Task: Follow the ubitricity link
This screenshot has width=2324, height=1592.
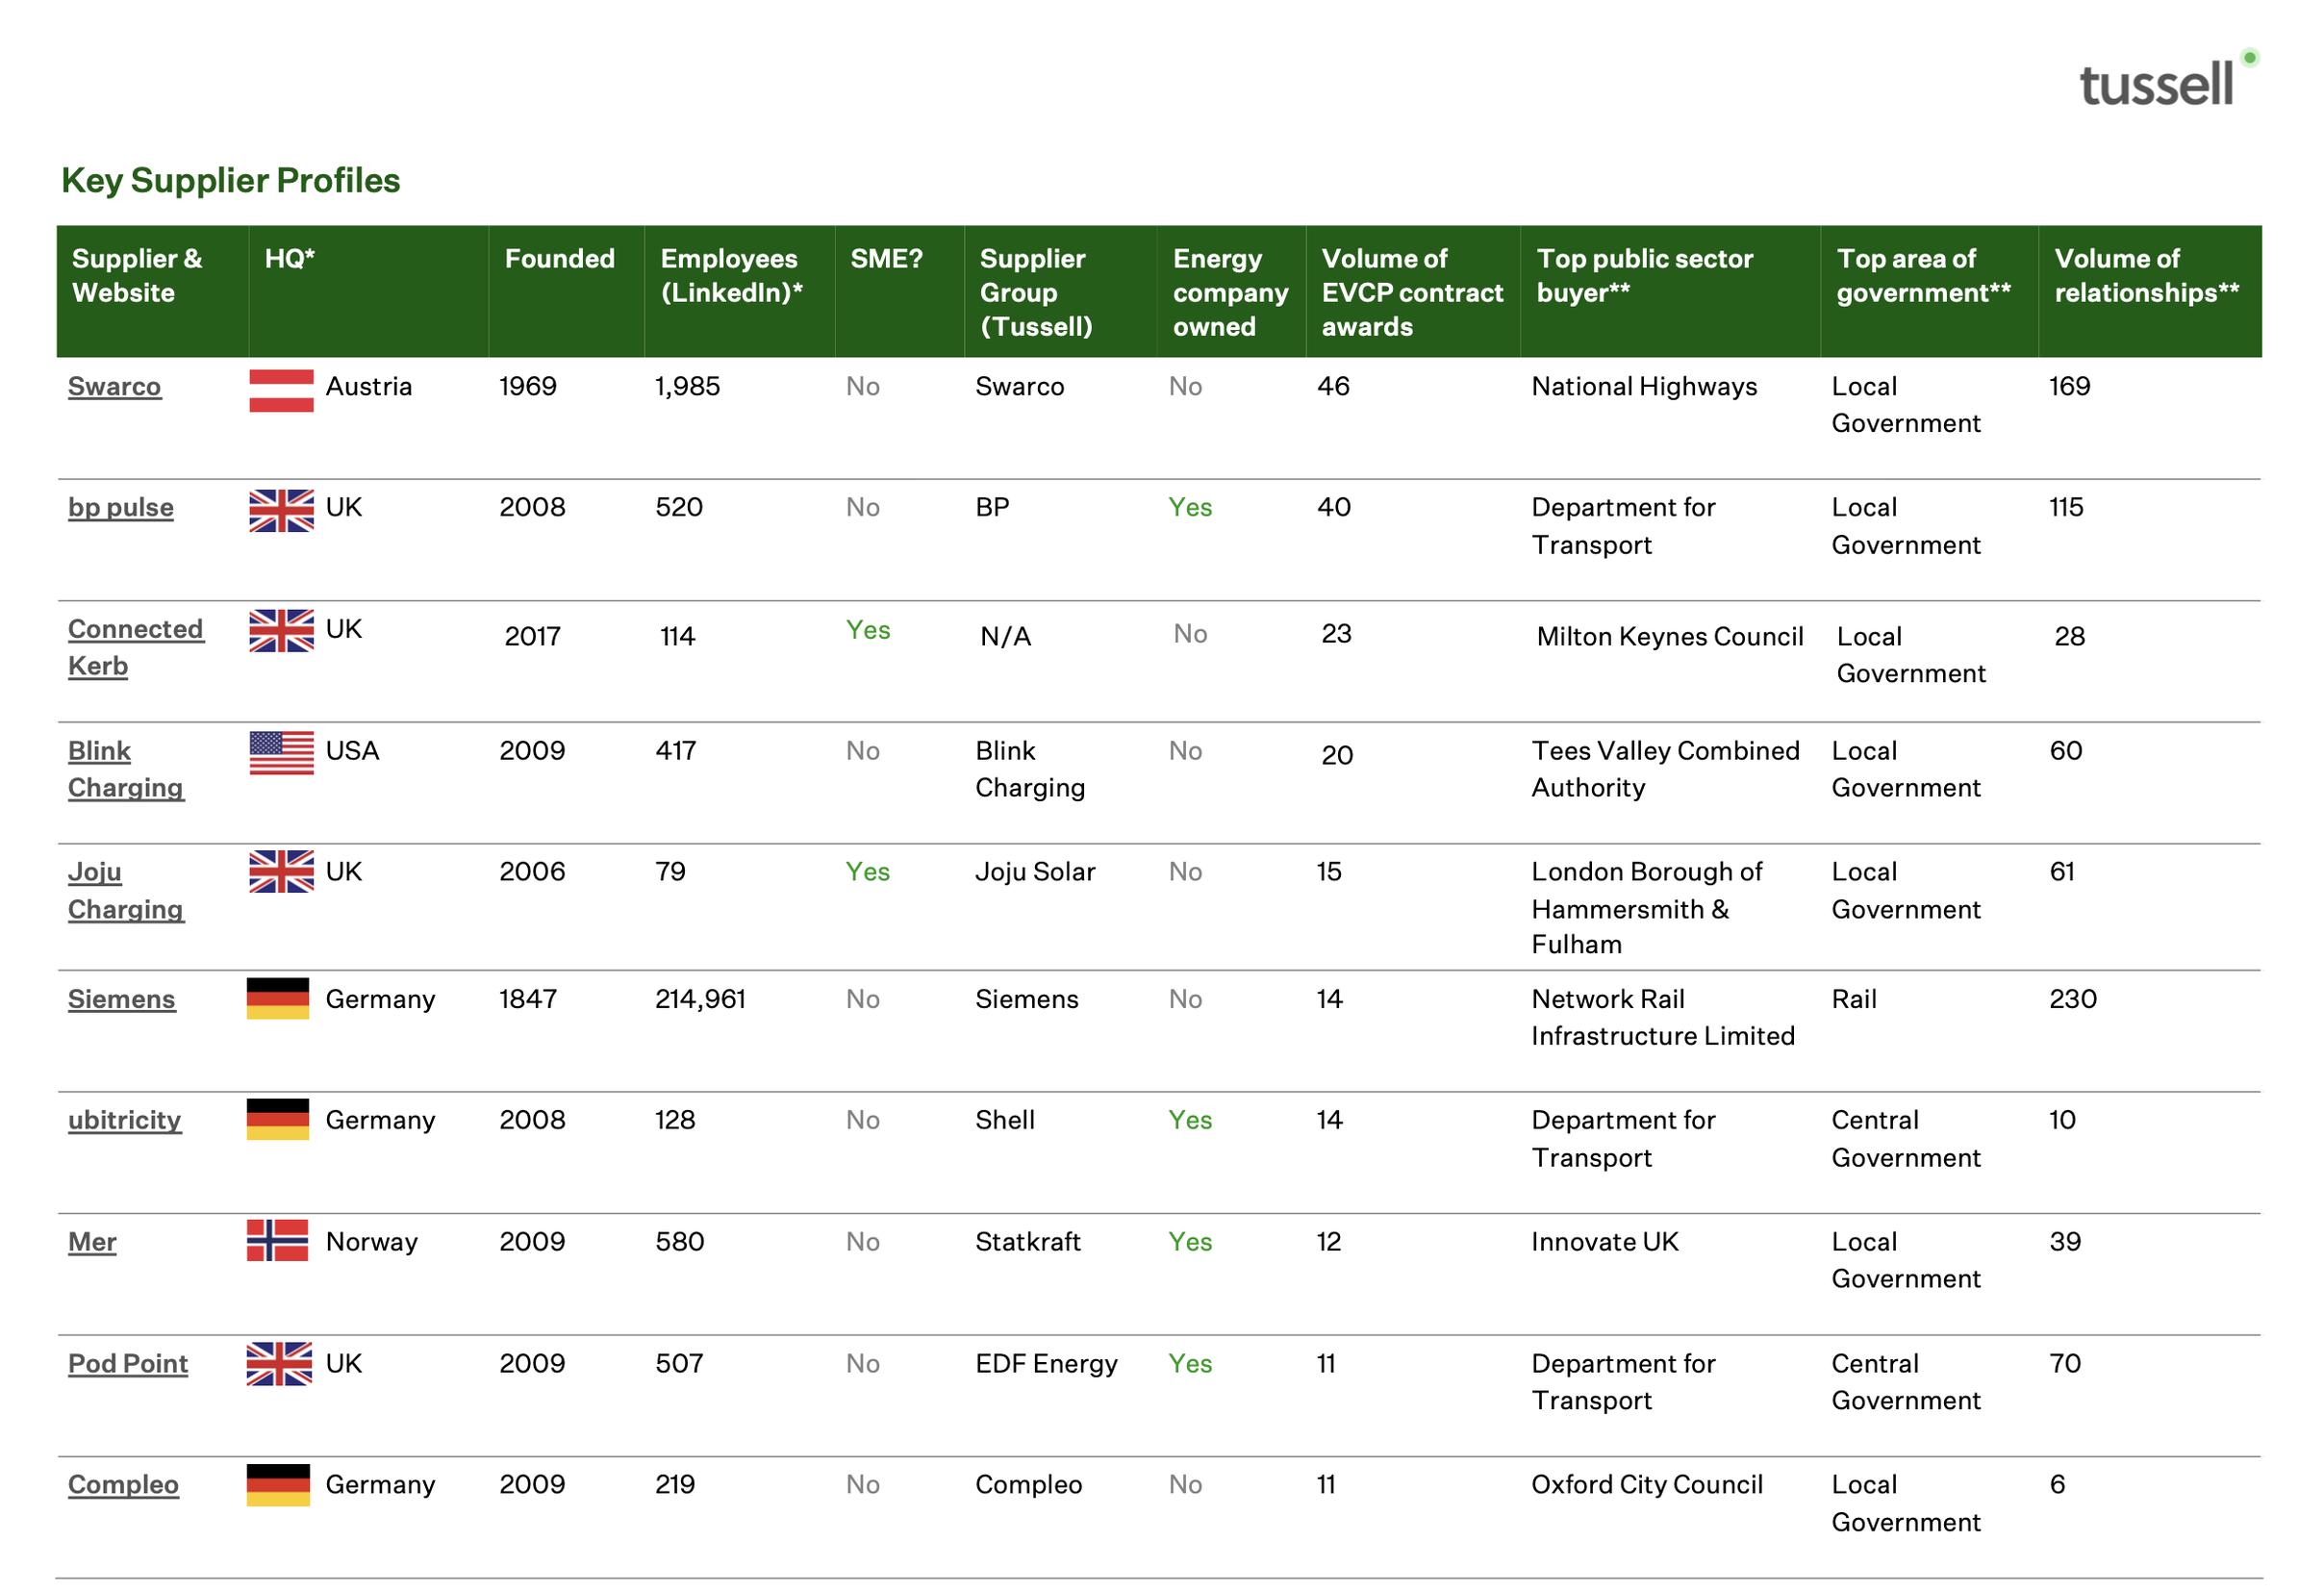Action: click(125, 1120)
